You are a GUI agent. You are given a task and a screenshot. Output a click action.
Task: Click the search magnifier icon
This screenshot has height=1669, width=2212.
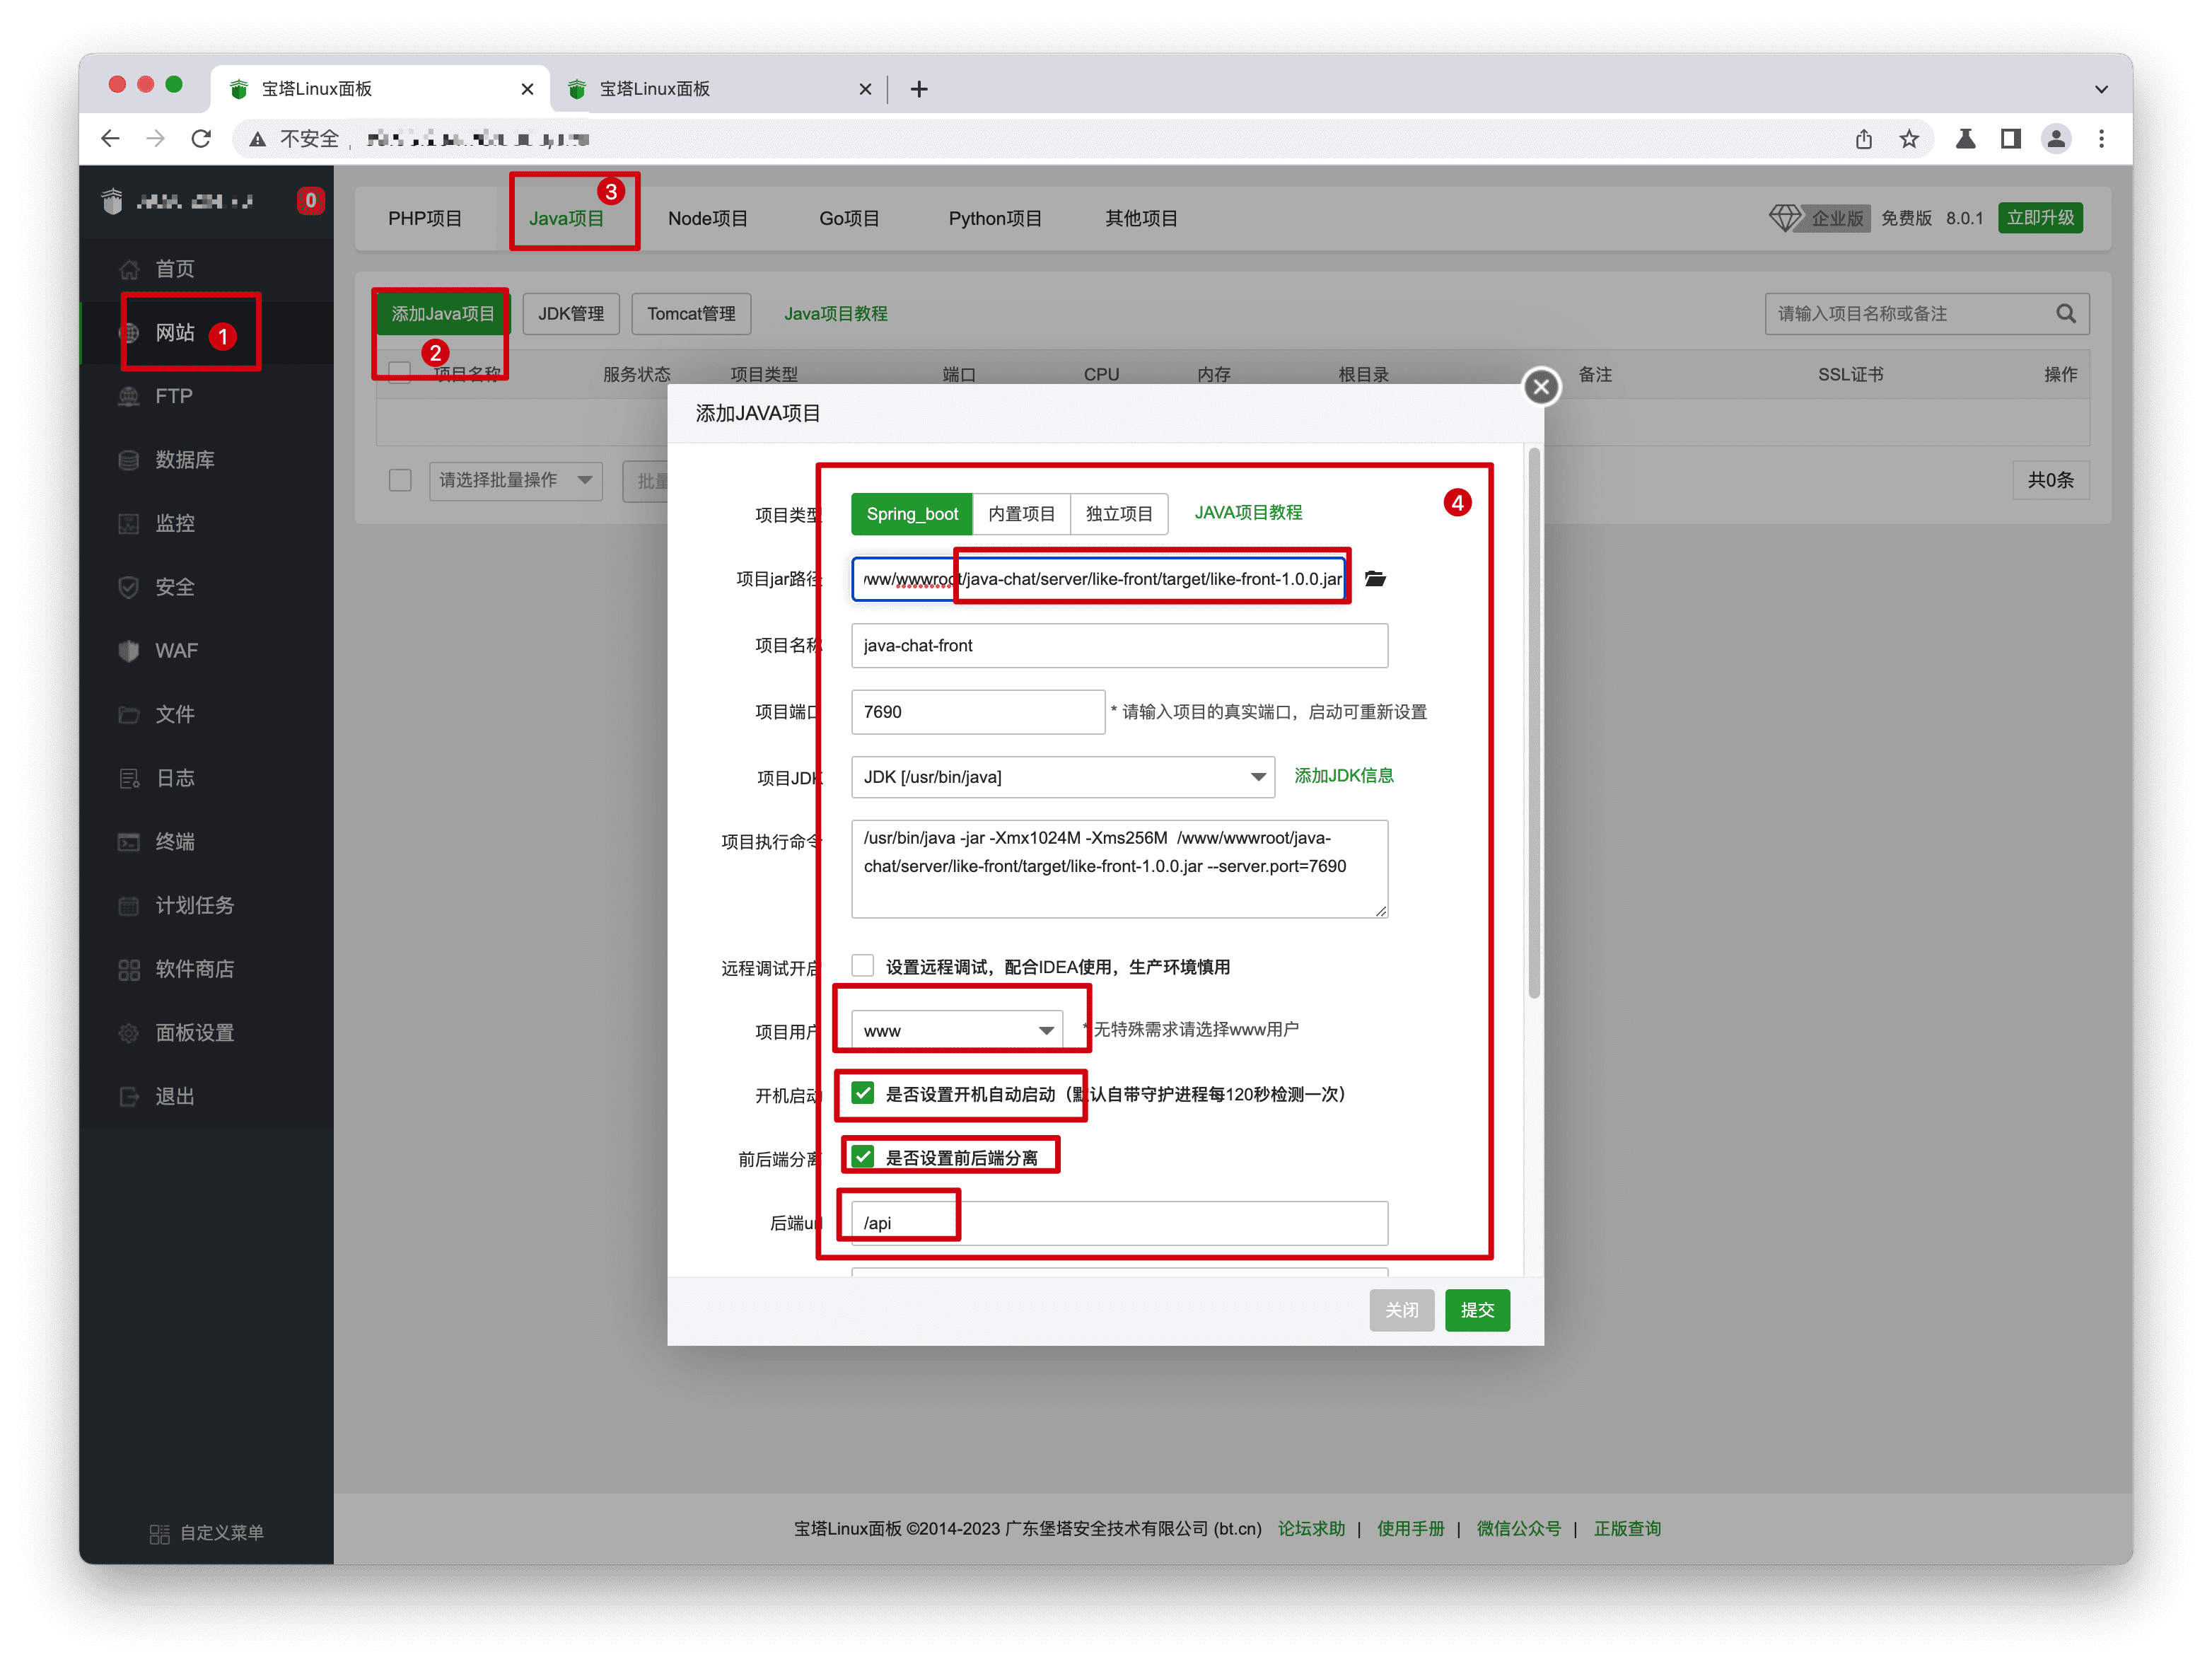[2065, 314]
